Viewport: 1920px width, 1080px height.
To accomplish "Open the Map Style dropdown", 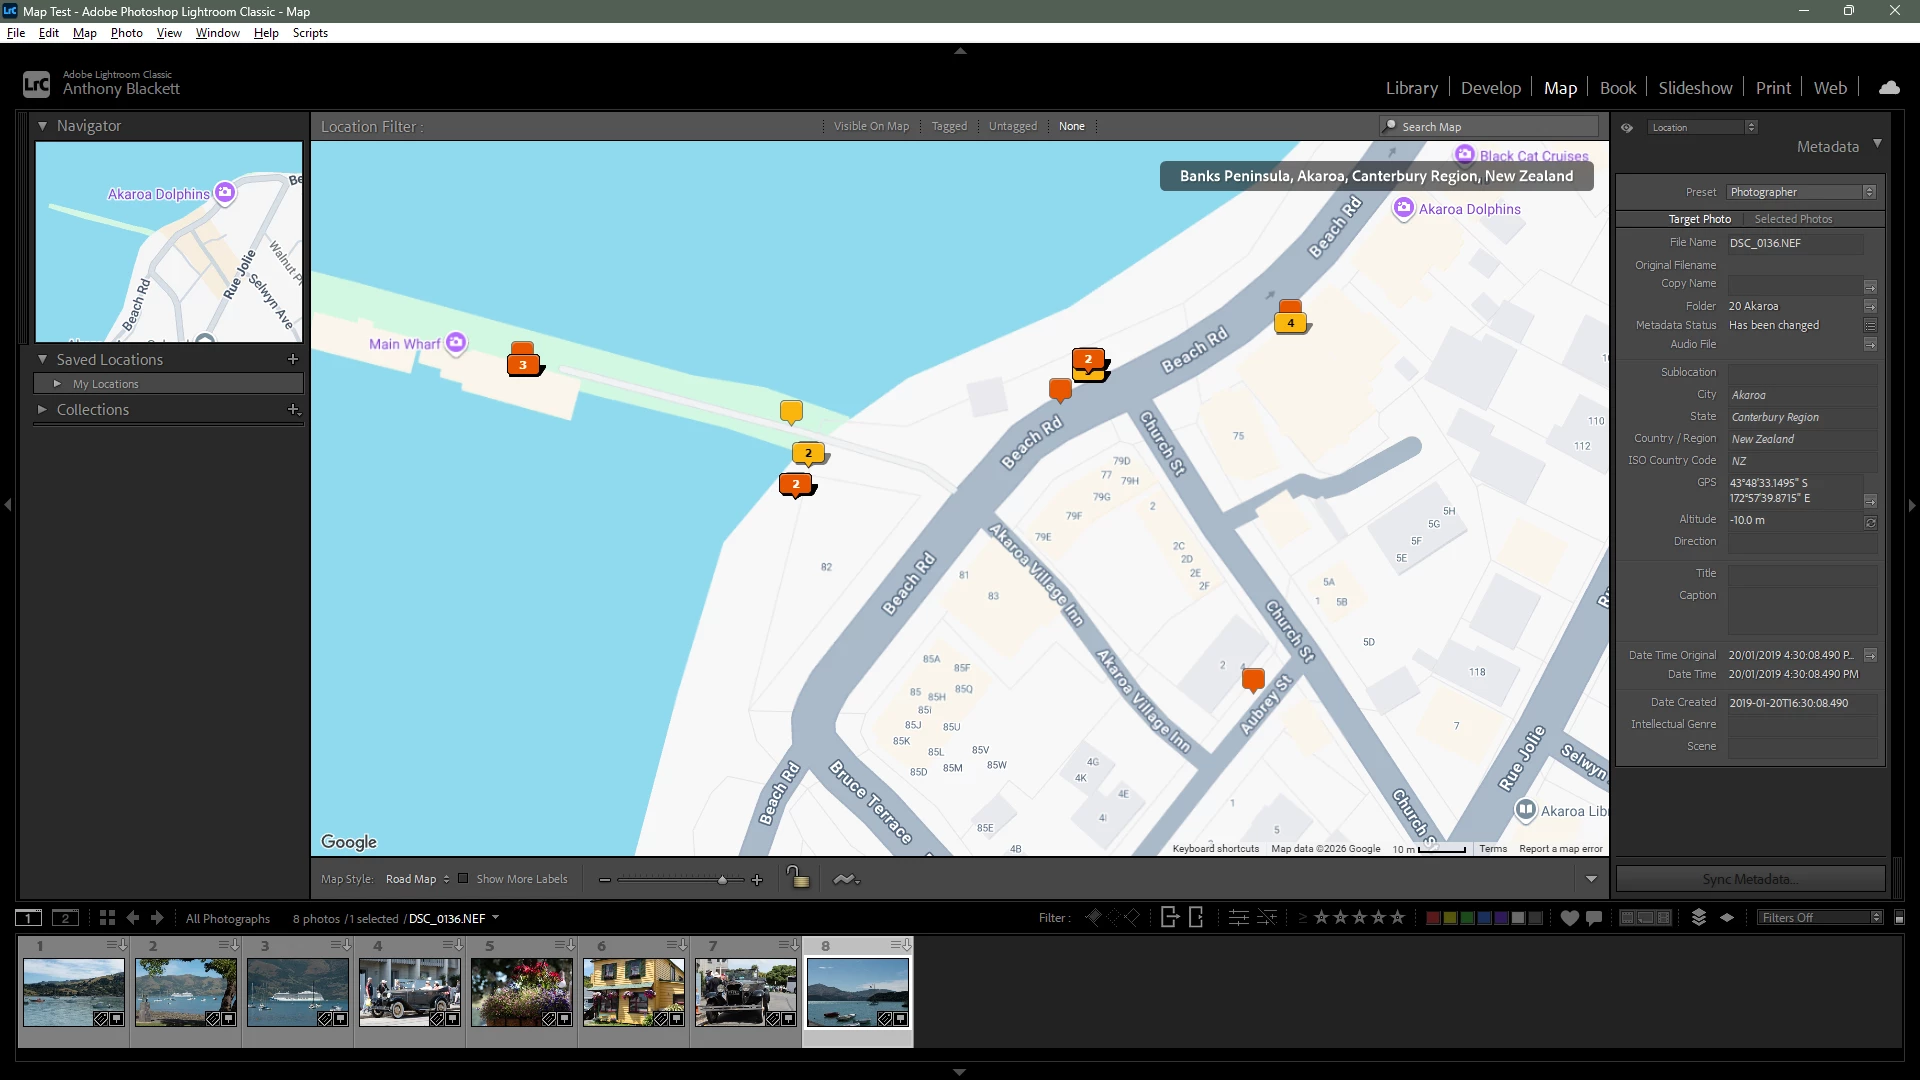I will [417, 879].
